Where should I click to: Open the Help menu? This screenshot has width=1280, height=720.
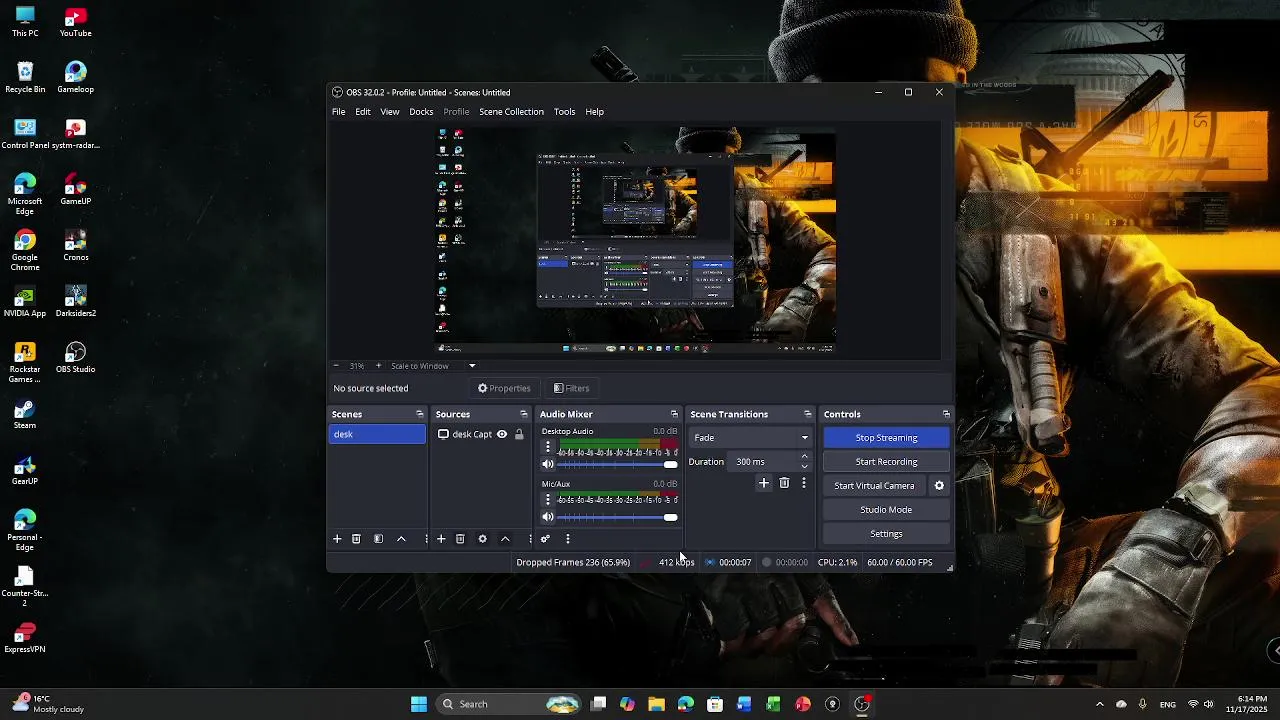pyautogui.click(x=594, y=112)
